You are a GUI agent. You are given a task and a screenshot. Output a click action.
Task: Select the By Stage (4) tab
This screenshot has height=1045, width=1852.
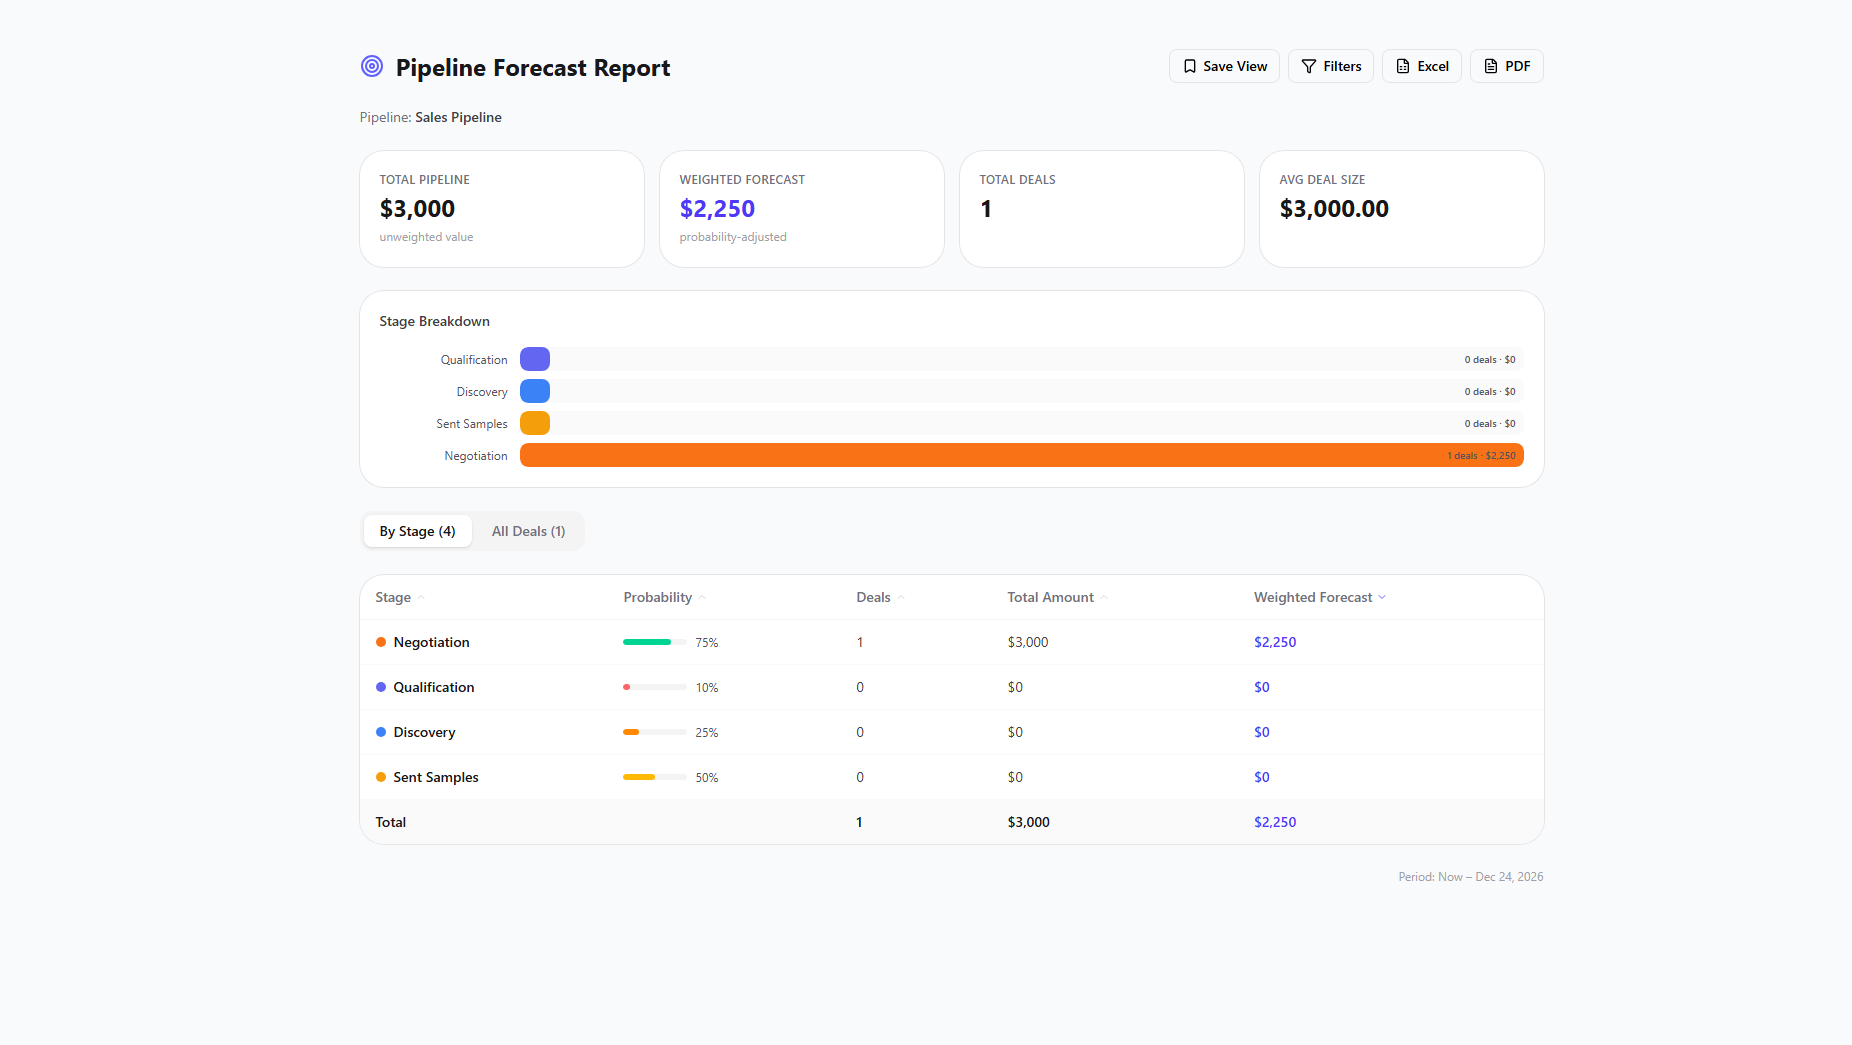[x=417, y=531]
